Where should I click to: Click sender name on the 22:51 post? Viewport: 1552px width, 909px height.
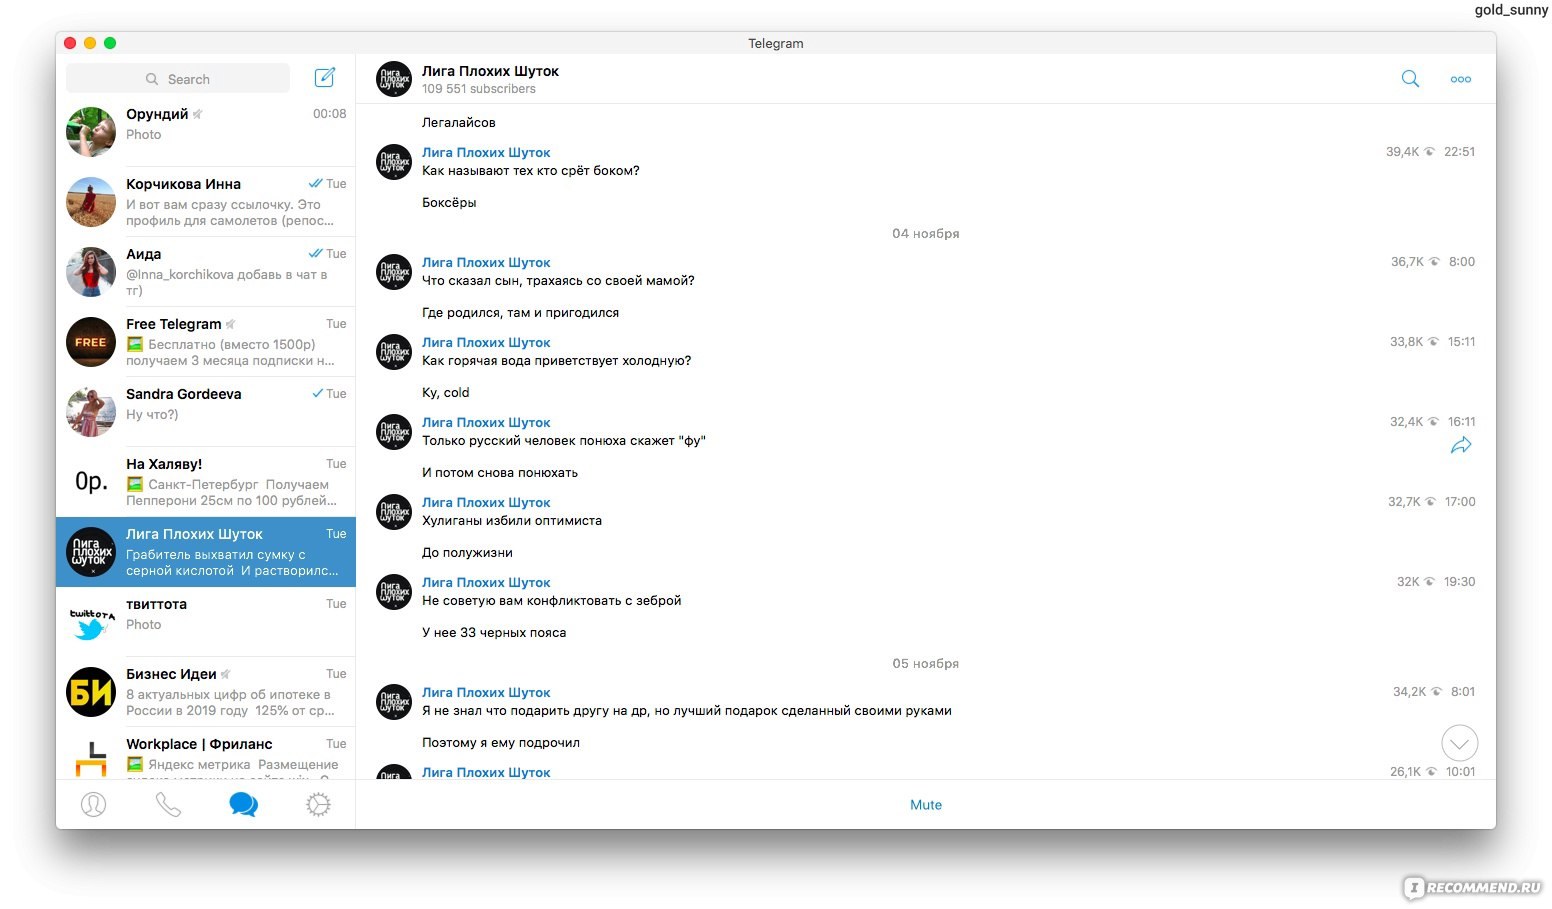(486, 152)
